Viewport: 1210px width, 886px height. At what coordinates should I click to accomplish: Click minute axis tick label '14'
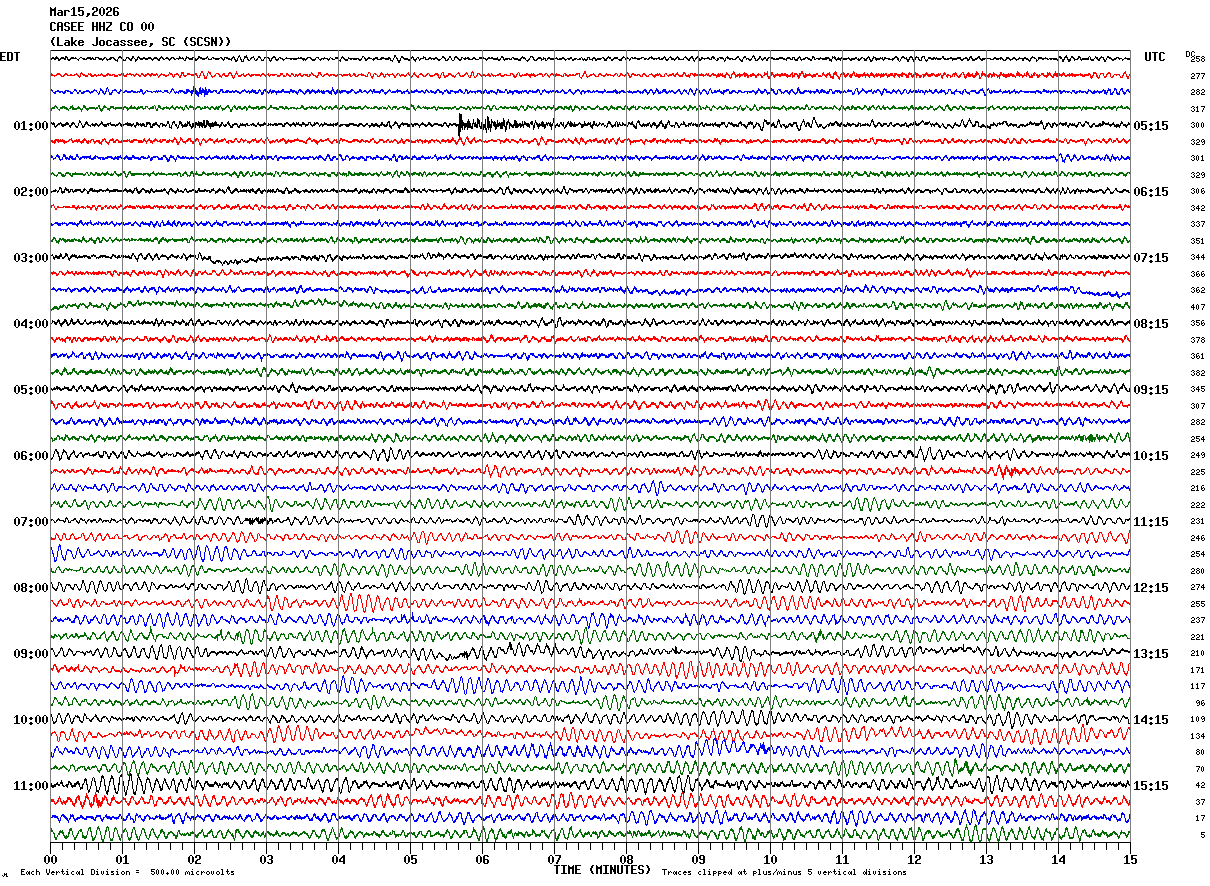coord(1058,859)
